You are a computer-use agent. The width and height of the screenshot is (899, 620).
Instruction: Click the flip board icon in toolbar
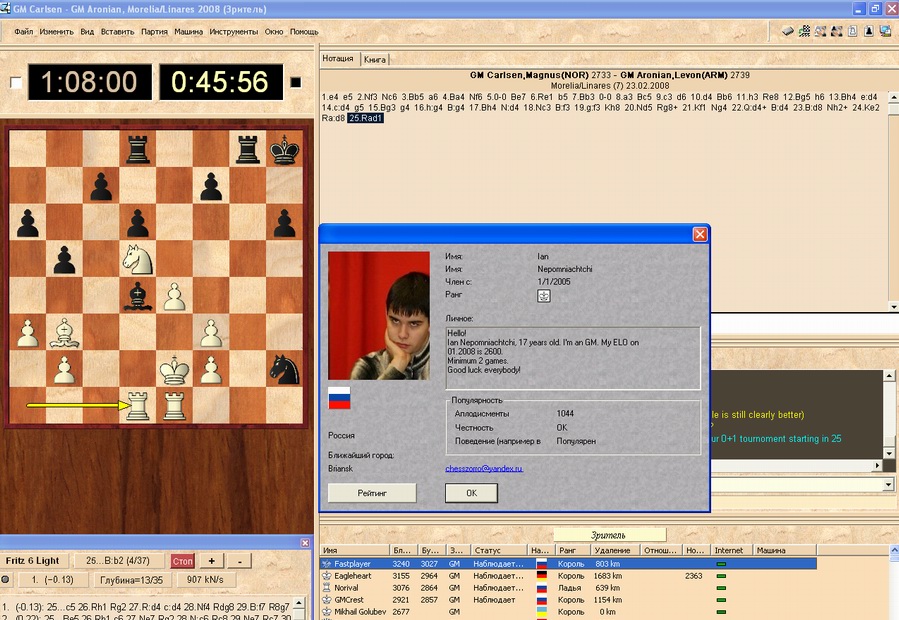804,31
